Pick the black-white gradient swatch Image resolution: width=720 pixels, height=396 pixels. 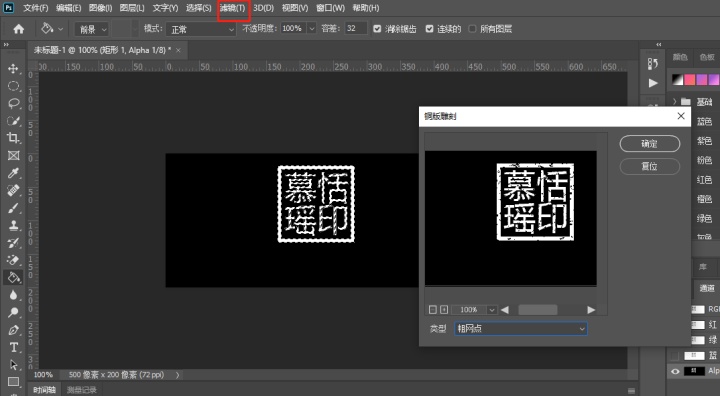click(677, 79)
